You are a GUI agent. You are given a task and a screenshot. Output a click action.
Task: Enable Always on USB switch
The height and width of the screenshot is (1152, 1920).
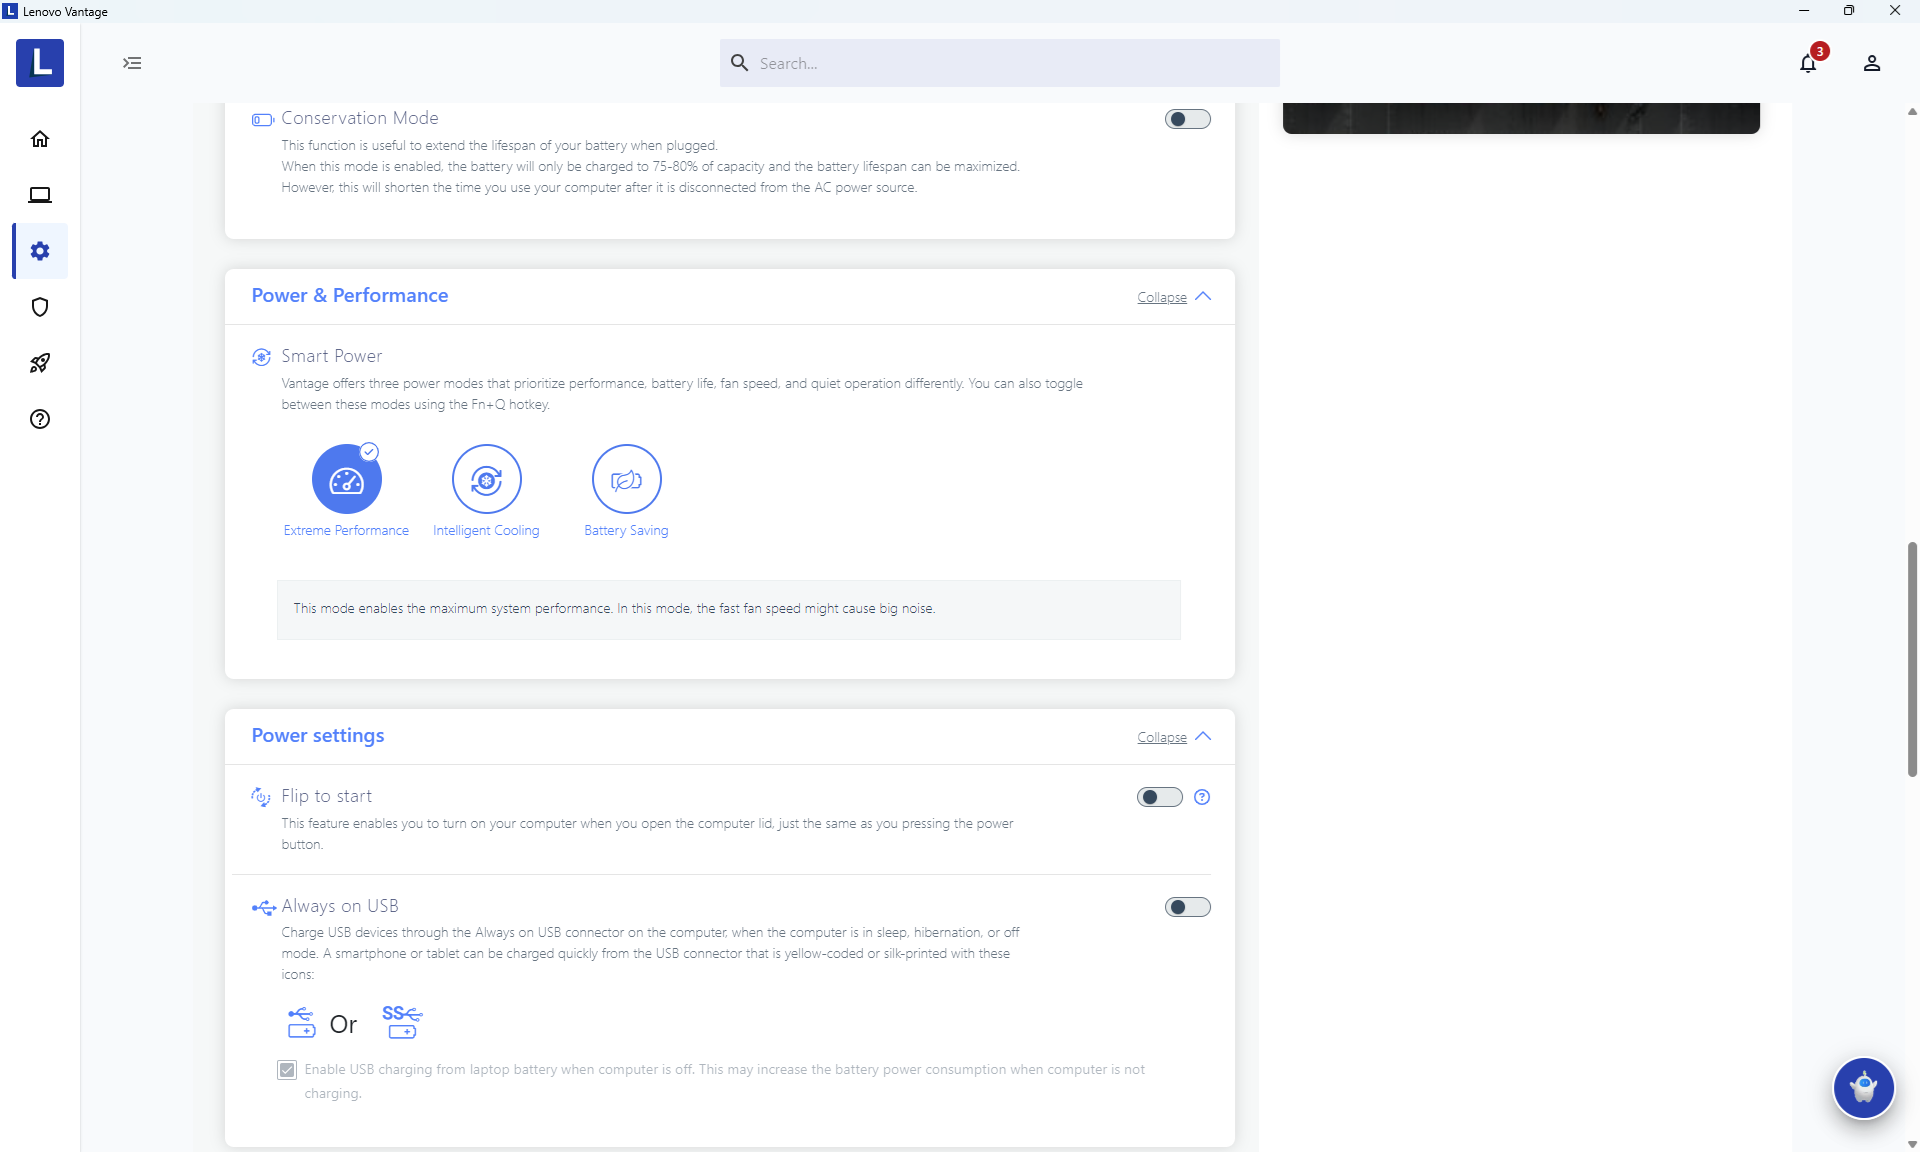(x=1187, y=907)
